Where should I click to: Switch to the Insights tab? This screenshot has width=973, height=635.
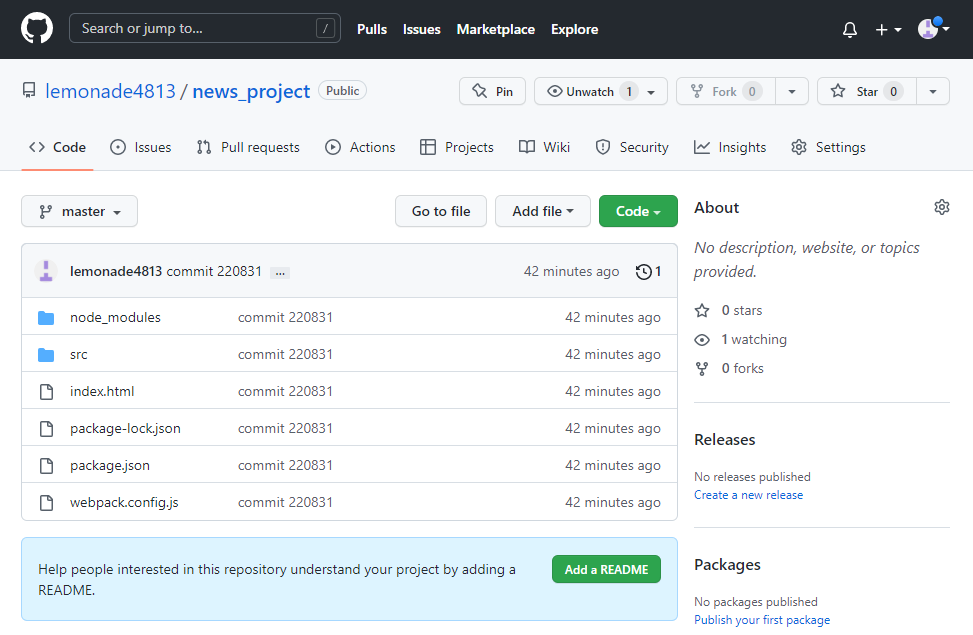coord(730,147)
